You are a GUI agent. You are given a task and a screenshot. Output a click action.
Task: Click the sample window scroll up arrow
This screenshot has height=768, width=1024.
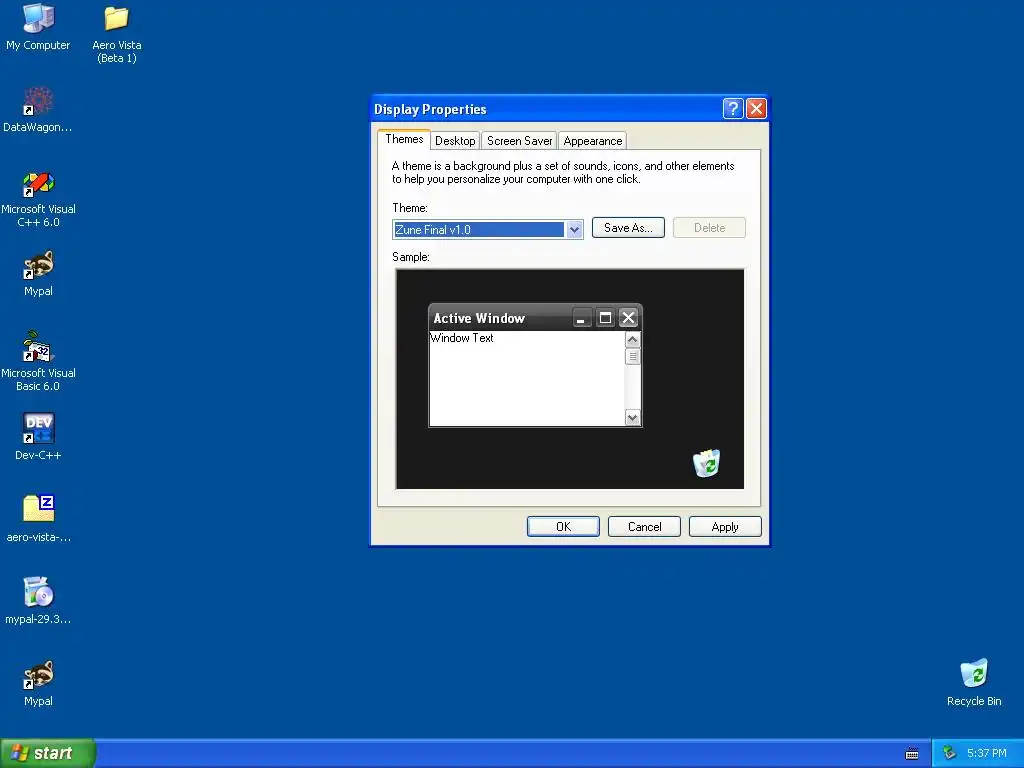pyautogui.click(x=632, y=340)
